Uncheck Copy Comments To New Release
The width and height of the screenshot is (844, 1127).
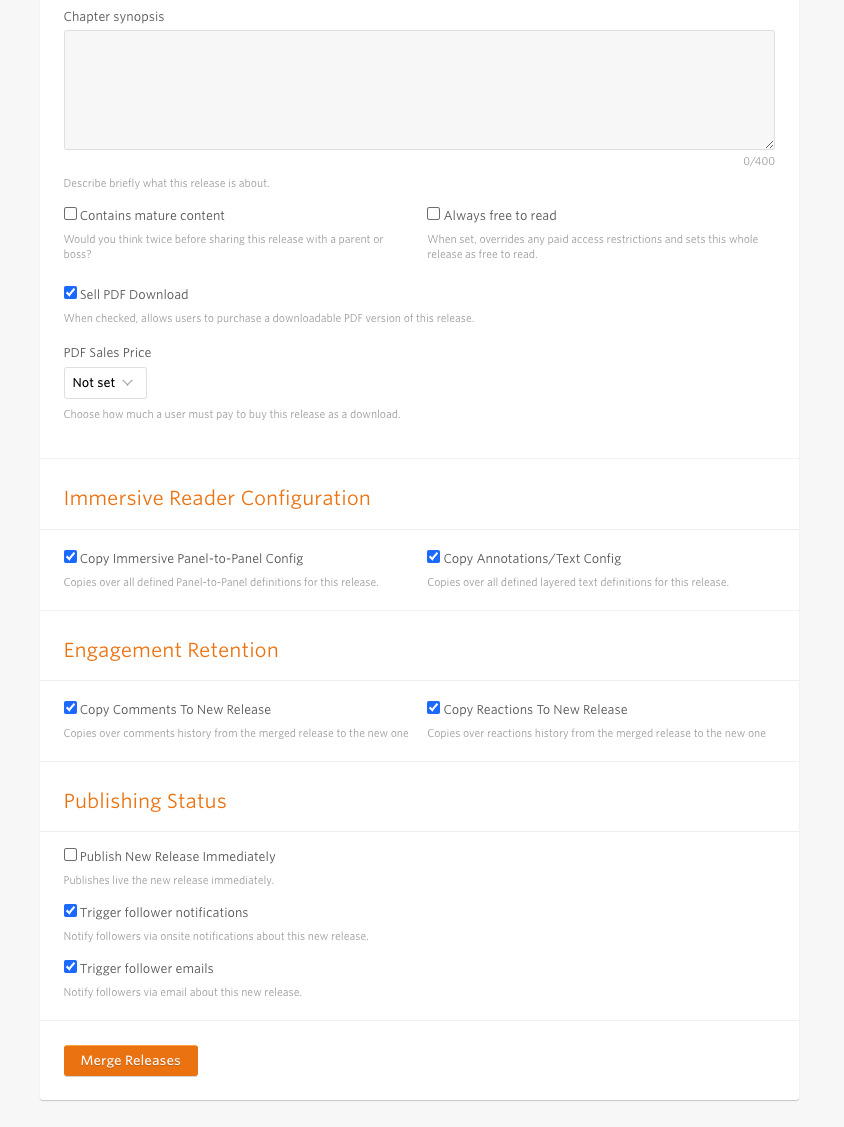(70, 707)
